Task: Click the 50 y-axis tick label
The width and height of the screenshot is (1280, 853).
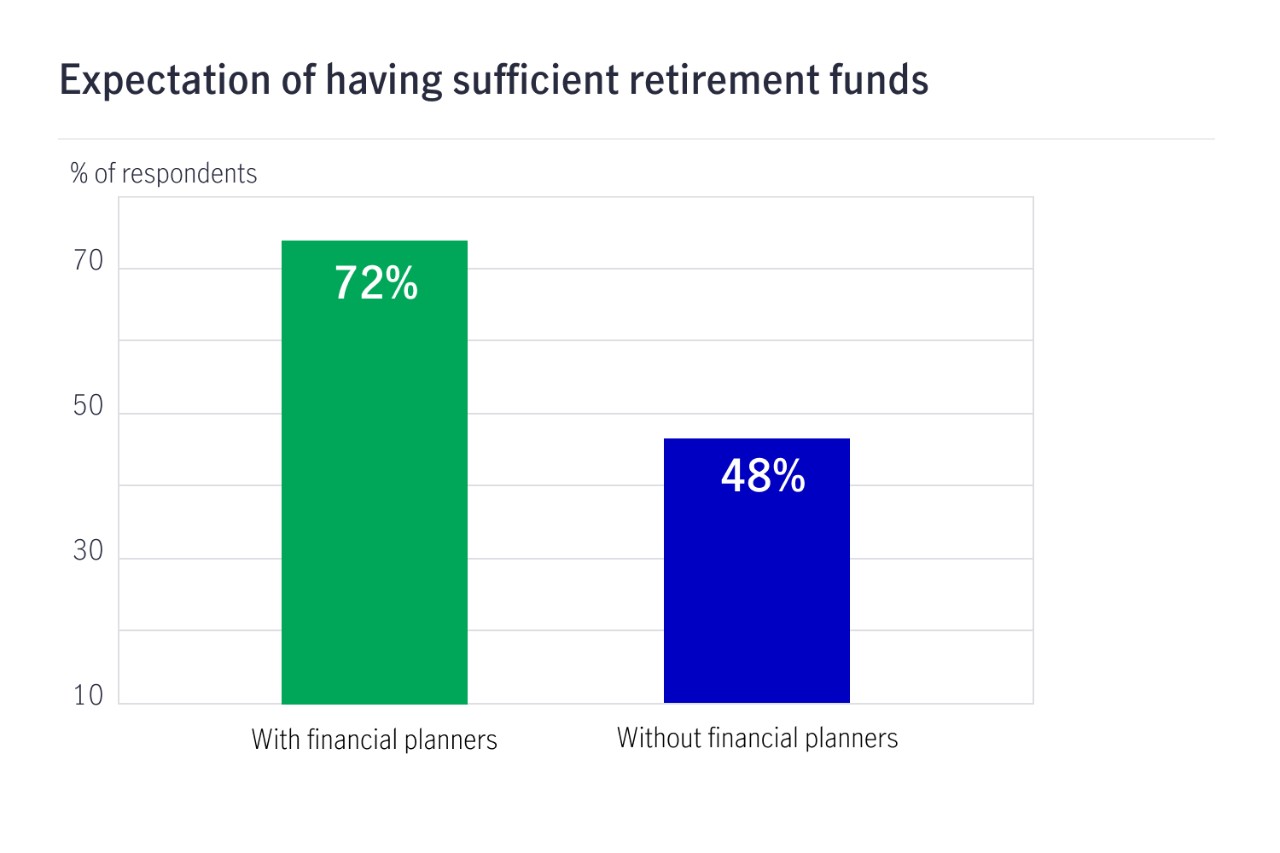Action: (89, 407)
